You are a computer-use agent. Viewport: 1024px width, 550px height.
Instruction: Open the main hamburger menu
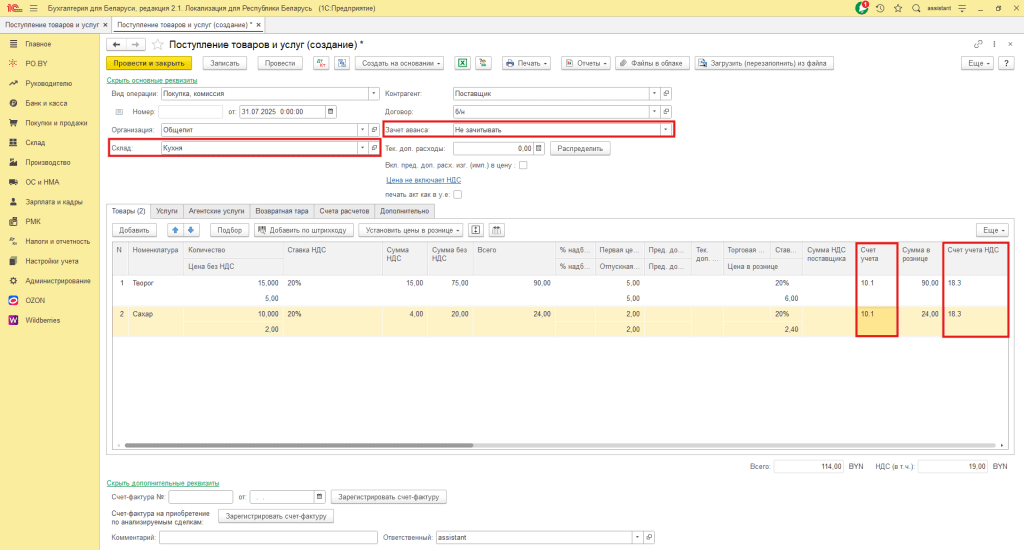33,8
